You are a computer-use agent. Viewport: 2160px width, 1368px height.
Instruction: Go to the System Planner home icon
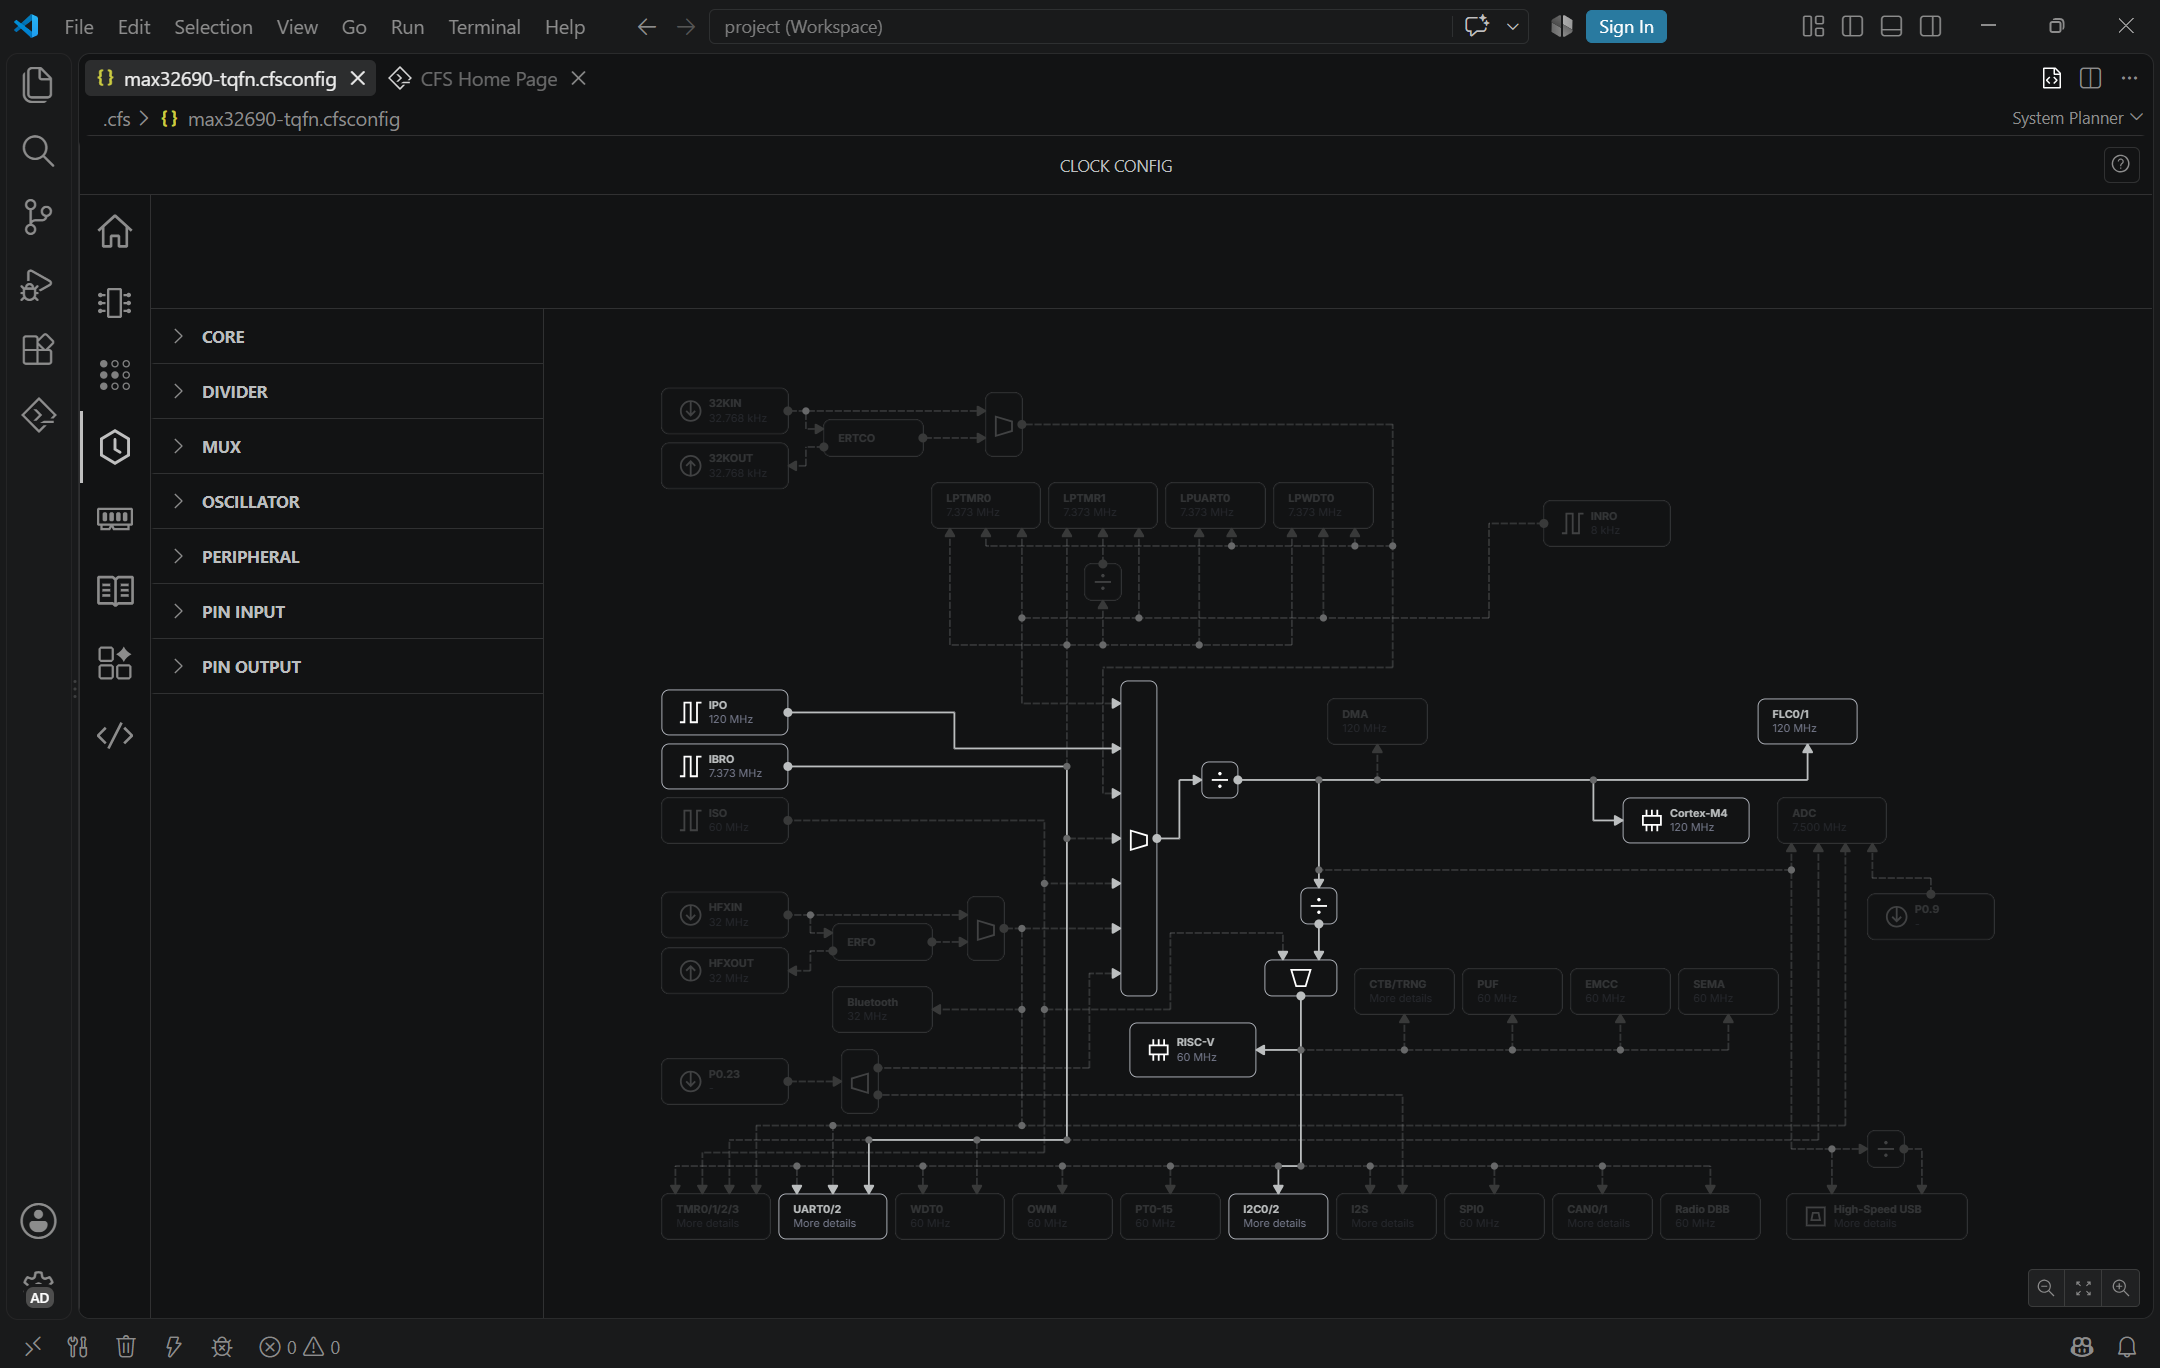tap(115, 231)
